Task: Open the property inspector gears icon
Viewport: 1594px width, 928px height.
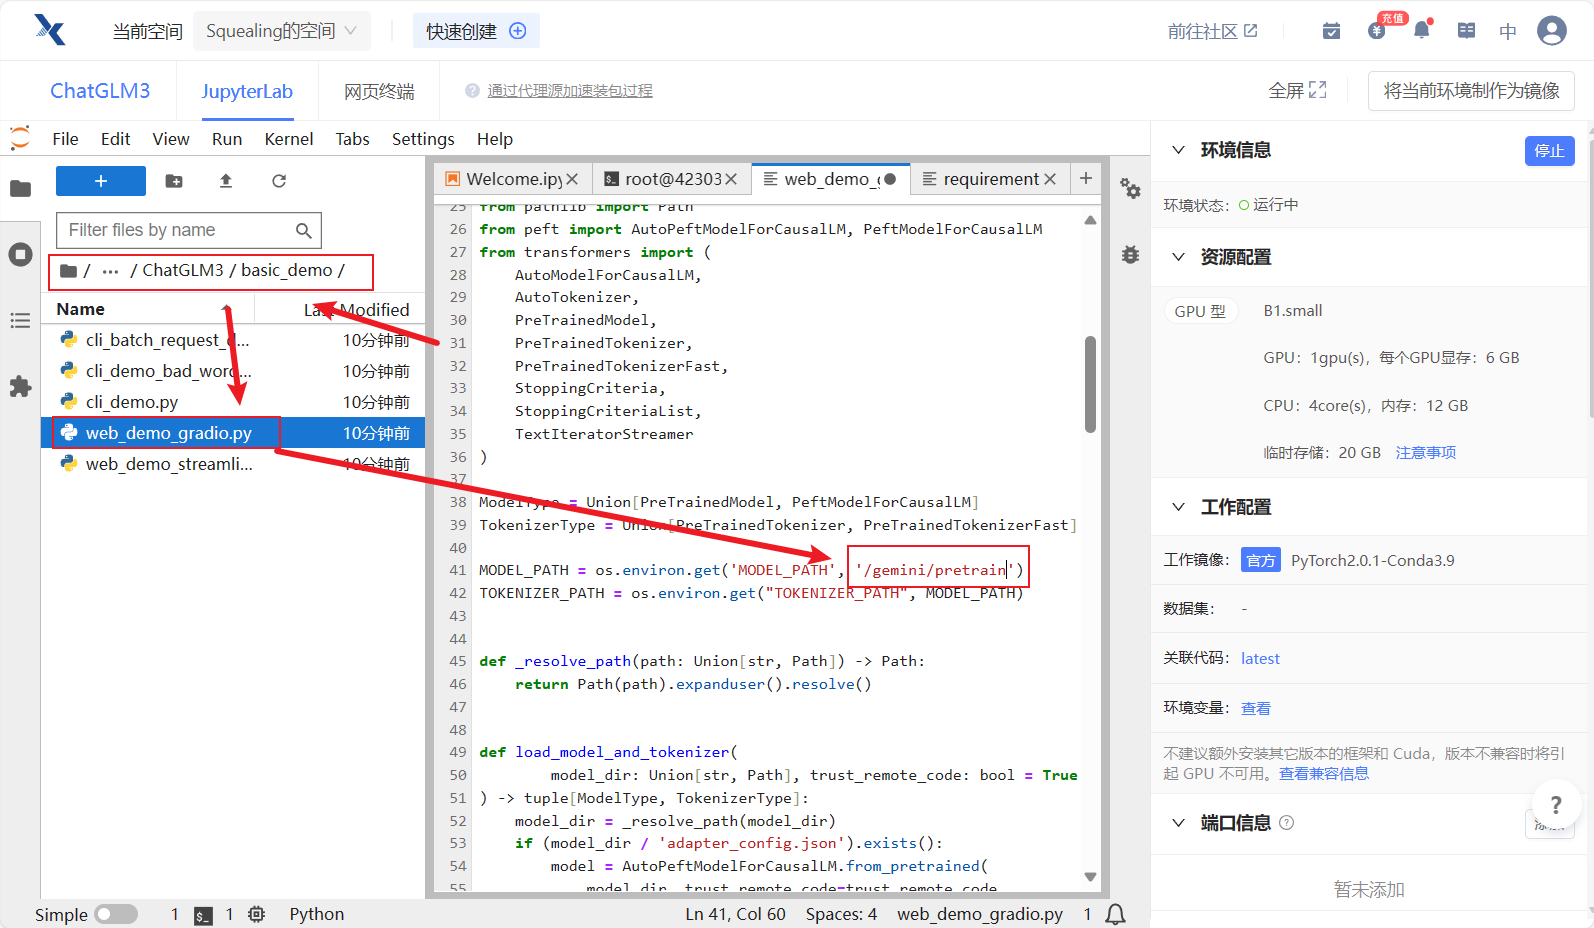Action: click(x=1130, y=189)
